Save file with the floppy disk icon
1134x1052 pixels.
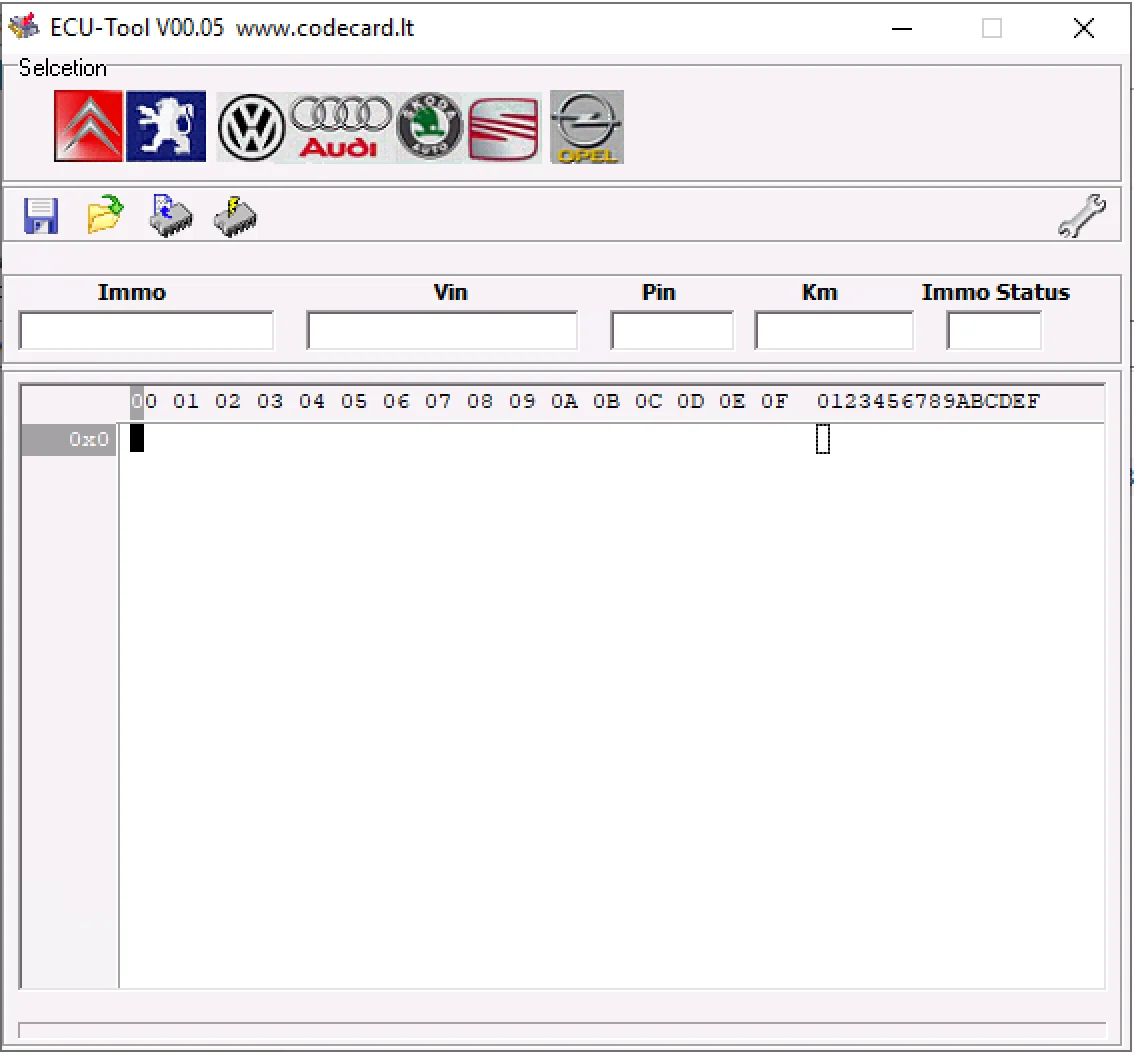41,216
